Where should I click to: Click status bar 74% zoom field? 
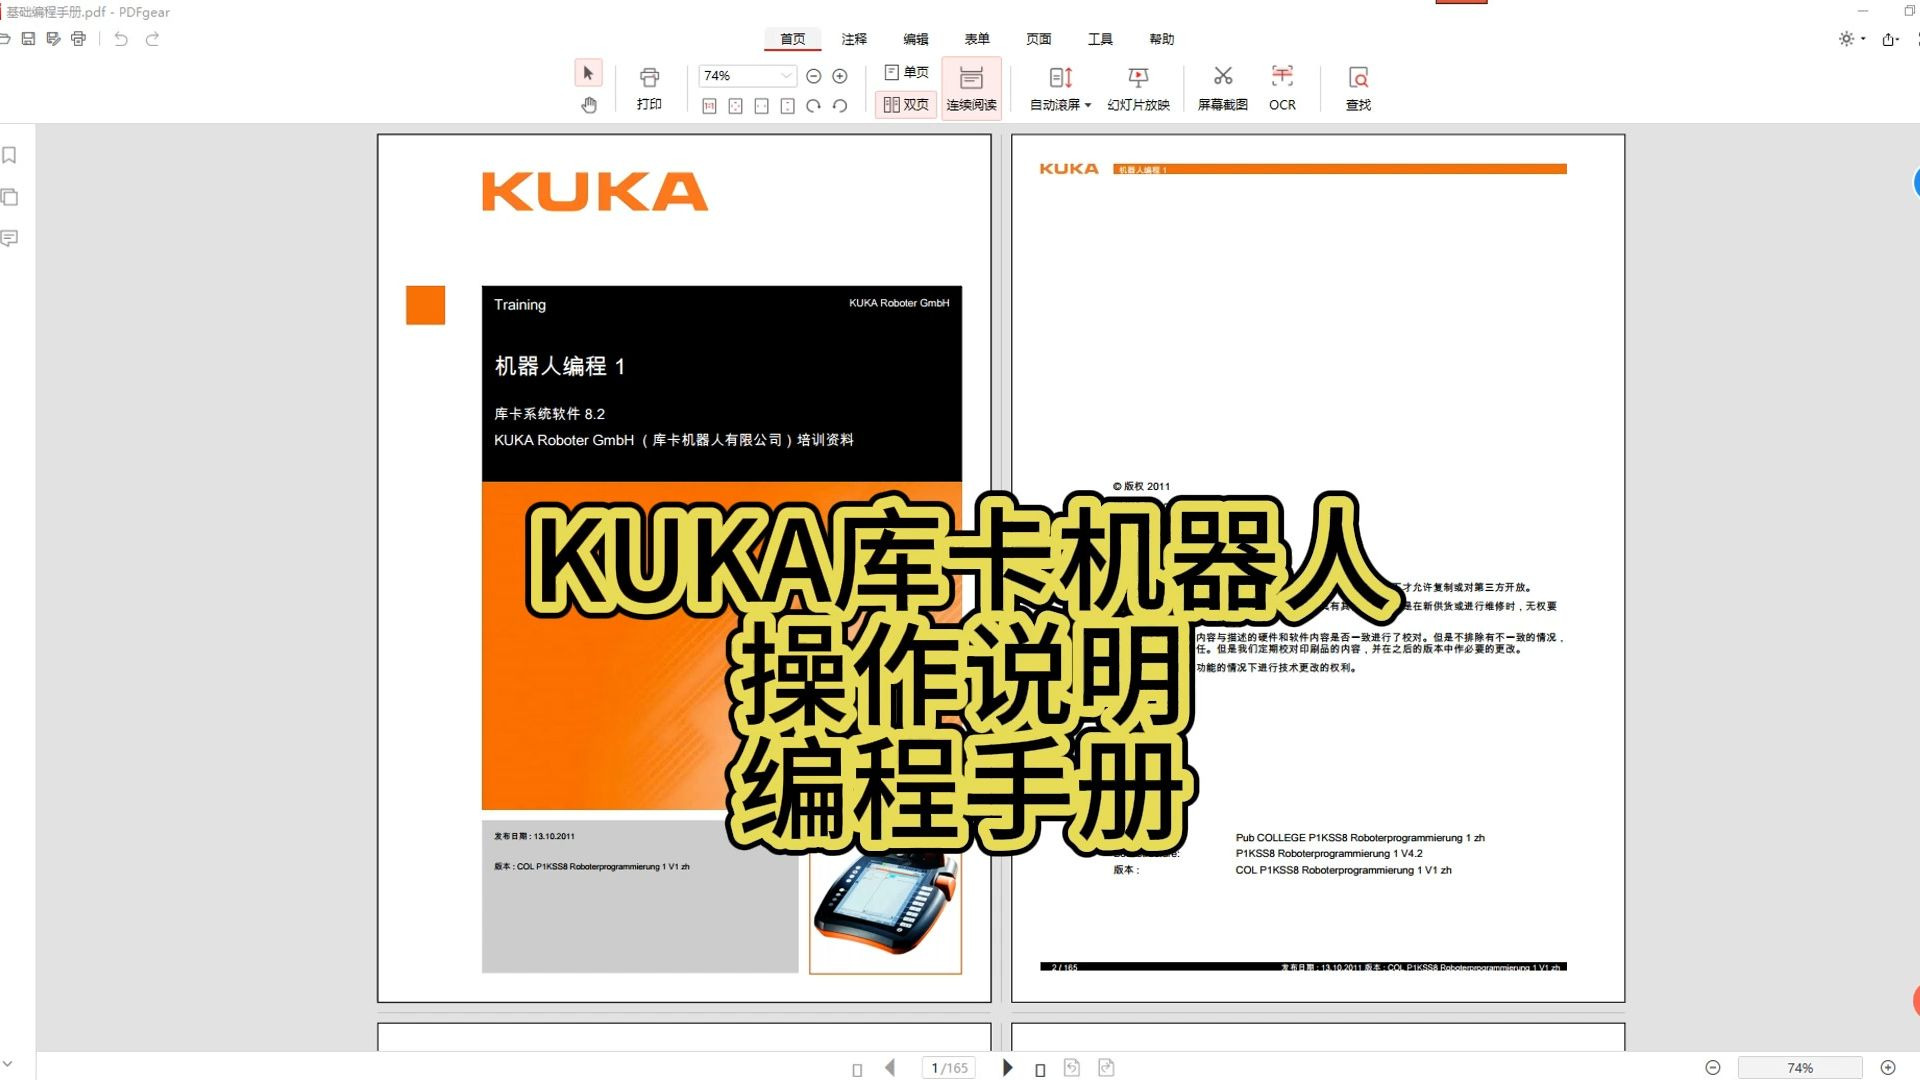pyautogui.click(x=1800, y=1068)
